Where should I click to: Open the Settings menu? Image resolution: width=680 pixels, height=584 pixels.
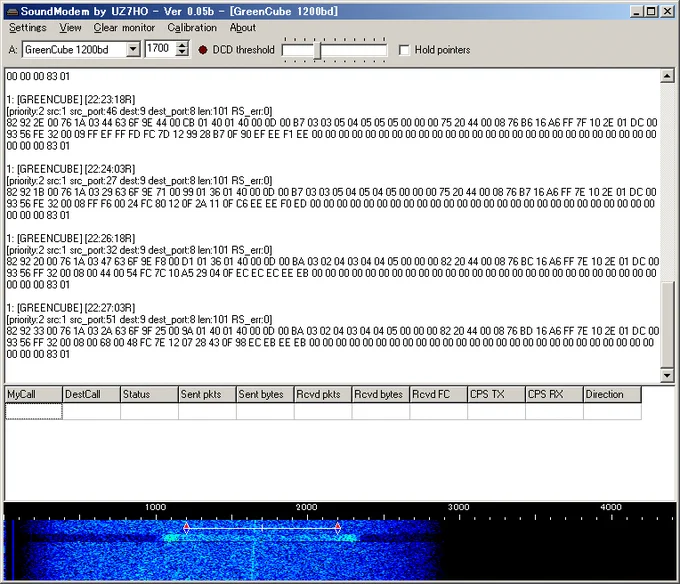click(27, 28)
